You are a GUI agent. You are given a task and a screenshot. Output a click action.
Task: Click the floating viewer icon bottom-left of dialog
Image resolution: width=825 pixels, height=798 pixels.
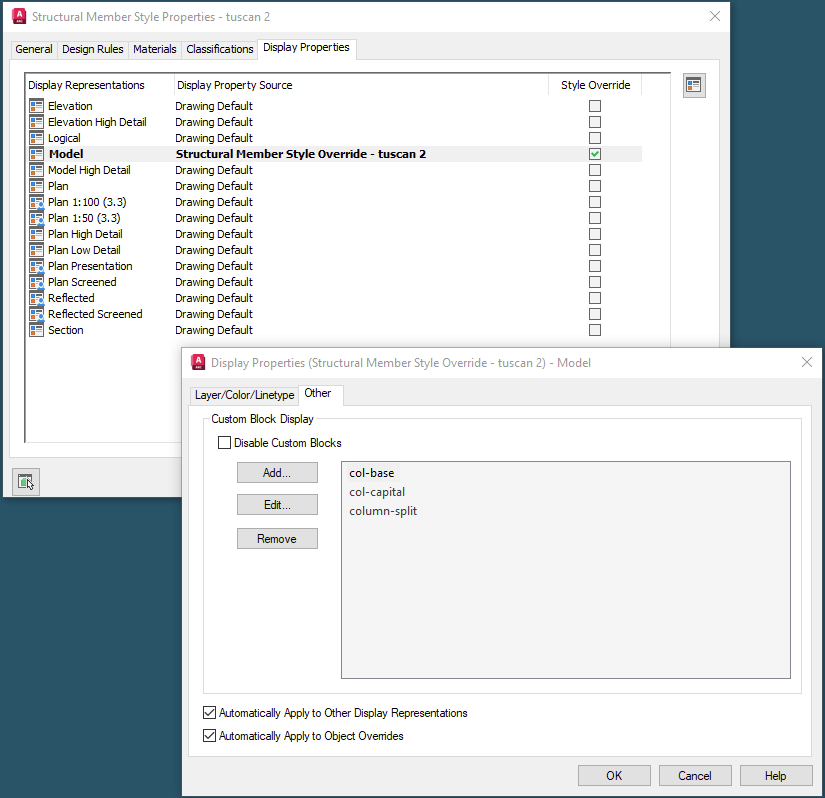point(26,481)
